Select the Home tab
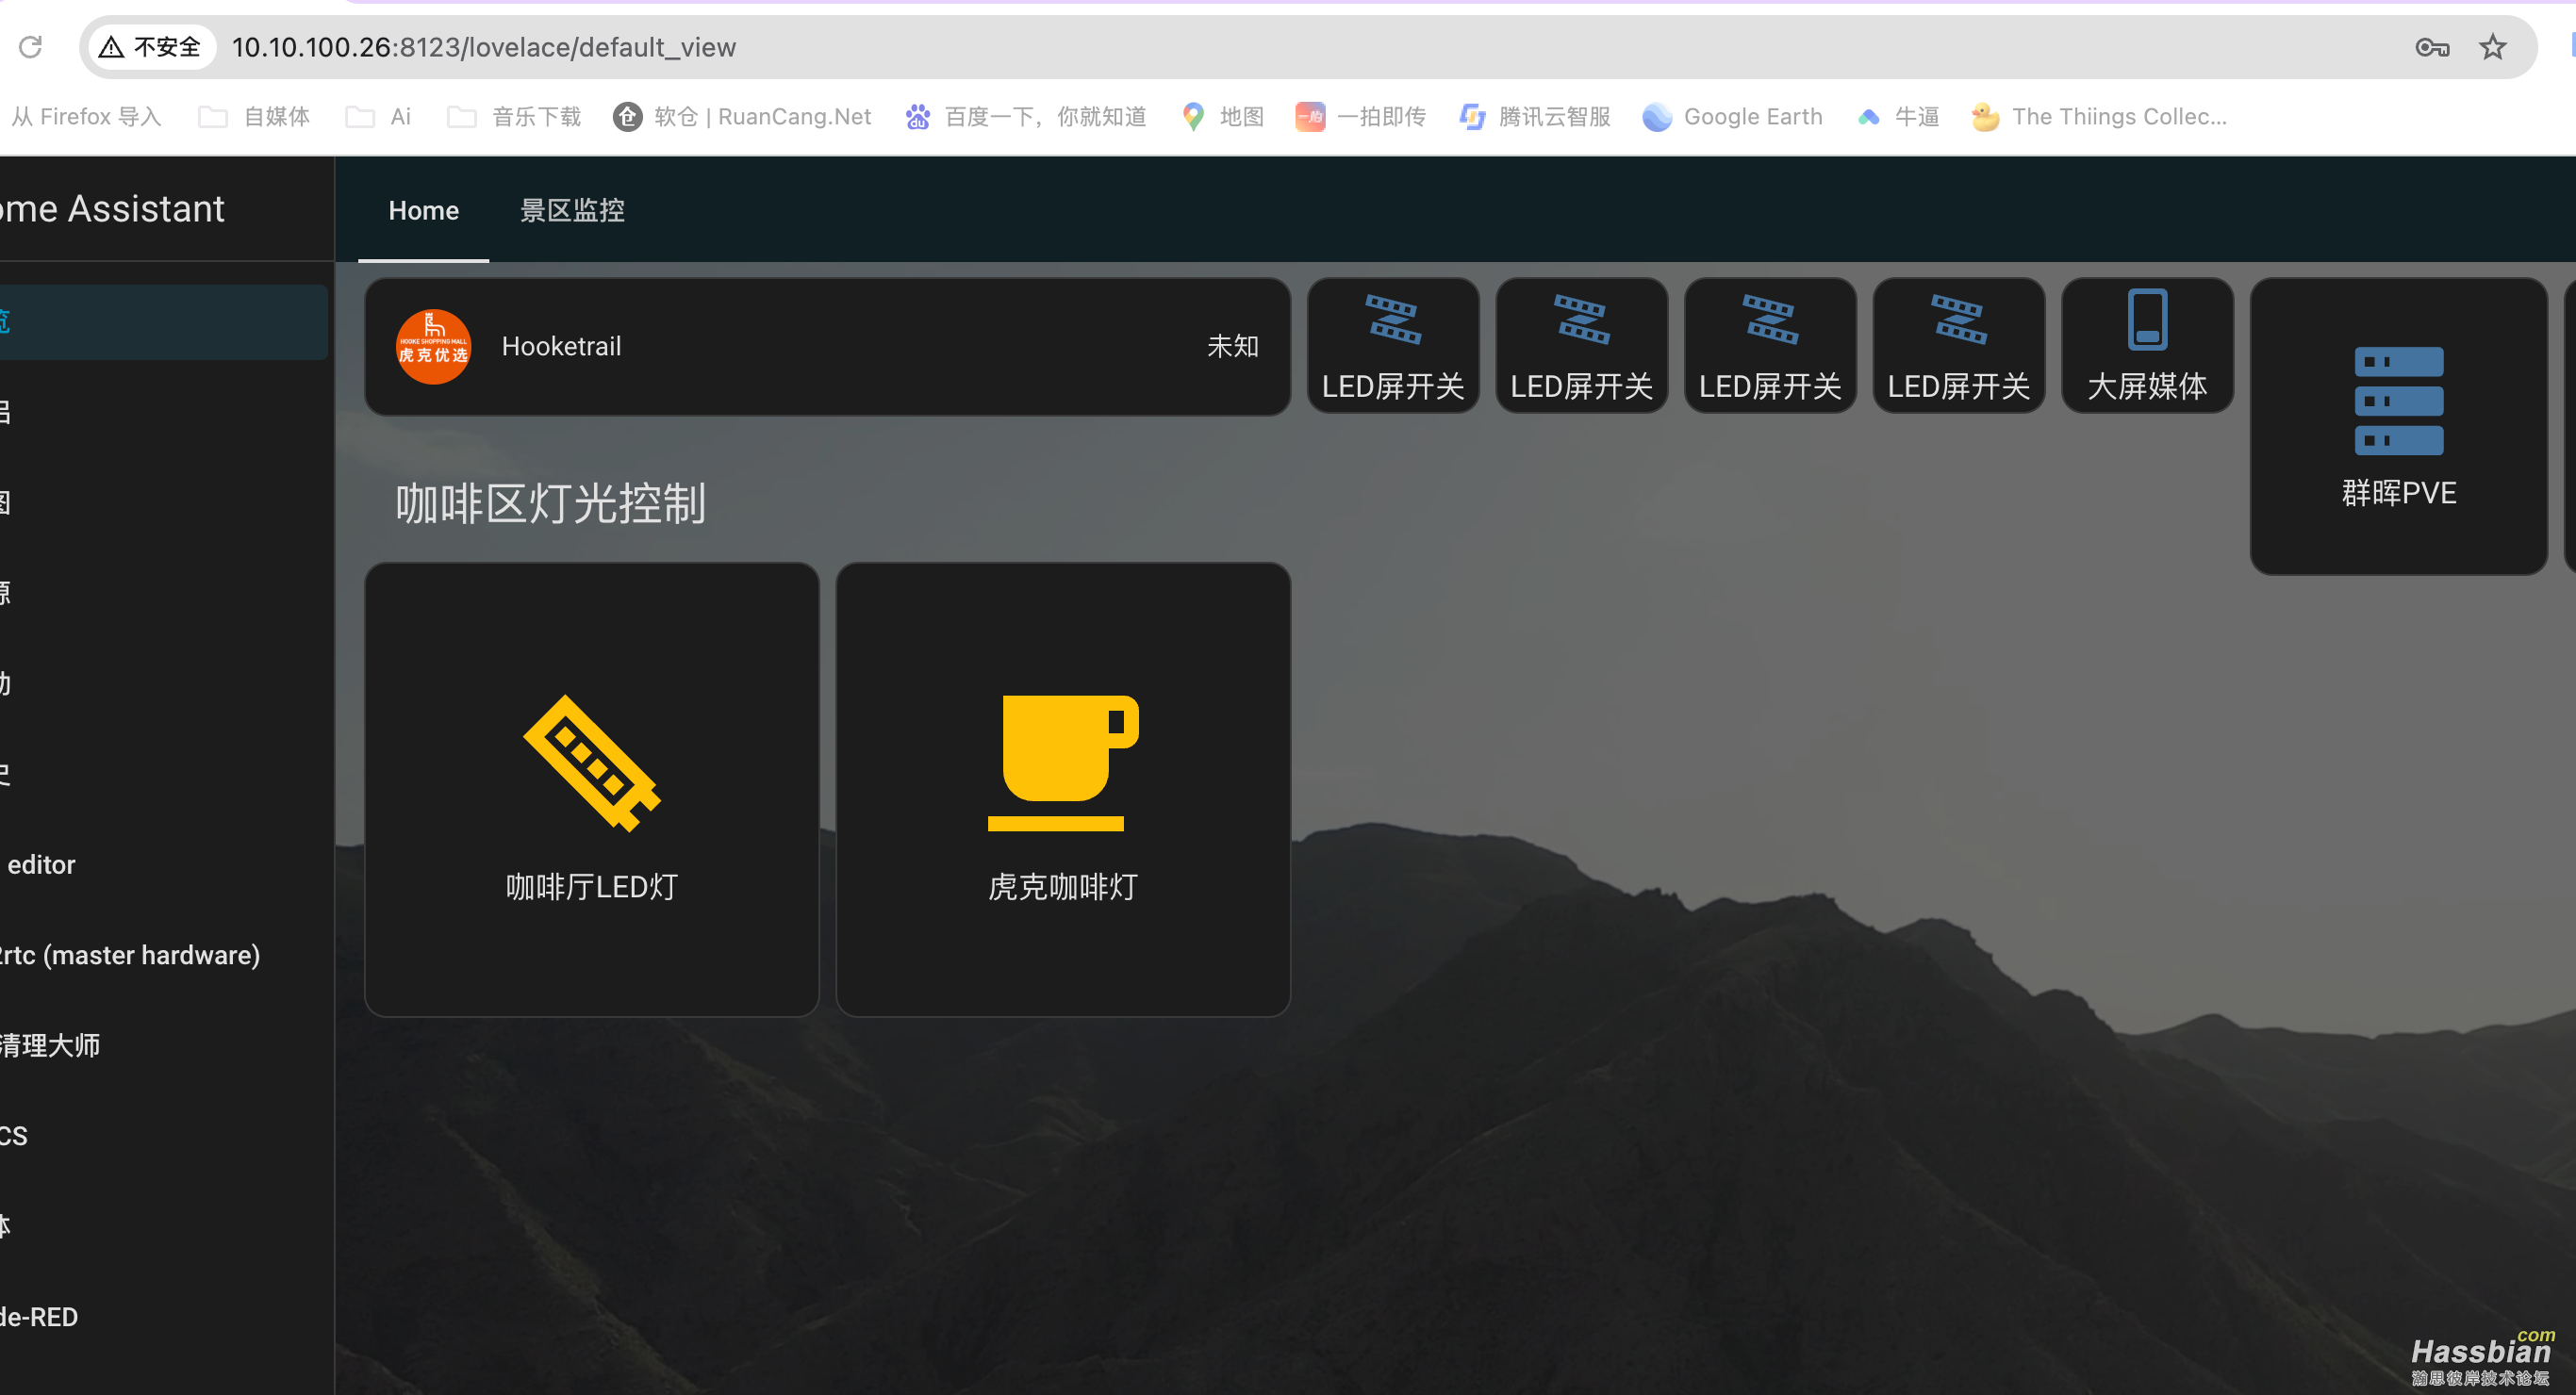Viewport: 2576px width, 1395px height. pos(423,210)
